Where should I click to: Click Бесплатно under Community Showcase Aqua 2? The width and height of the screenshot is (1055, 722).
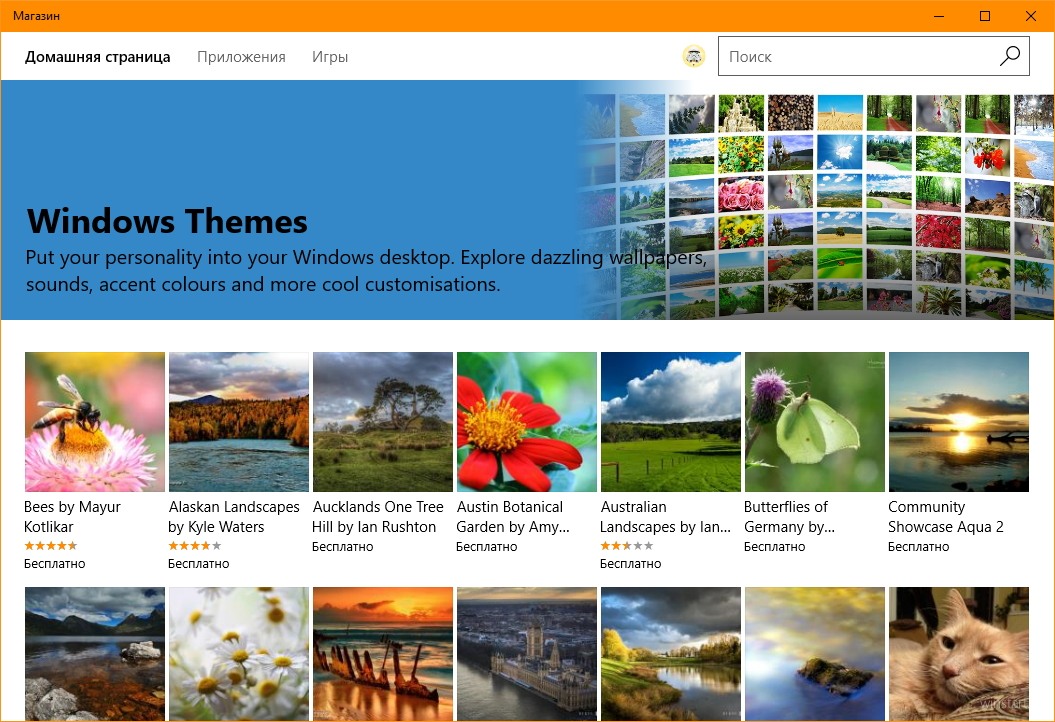point(918,547)
